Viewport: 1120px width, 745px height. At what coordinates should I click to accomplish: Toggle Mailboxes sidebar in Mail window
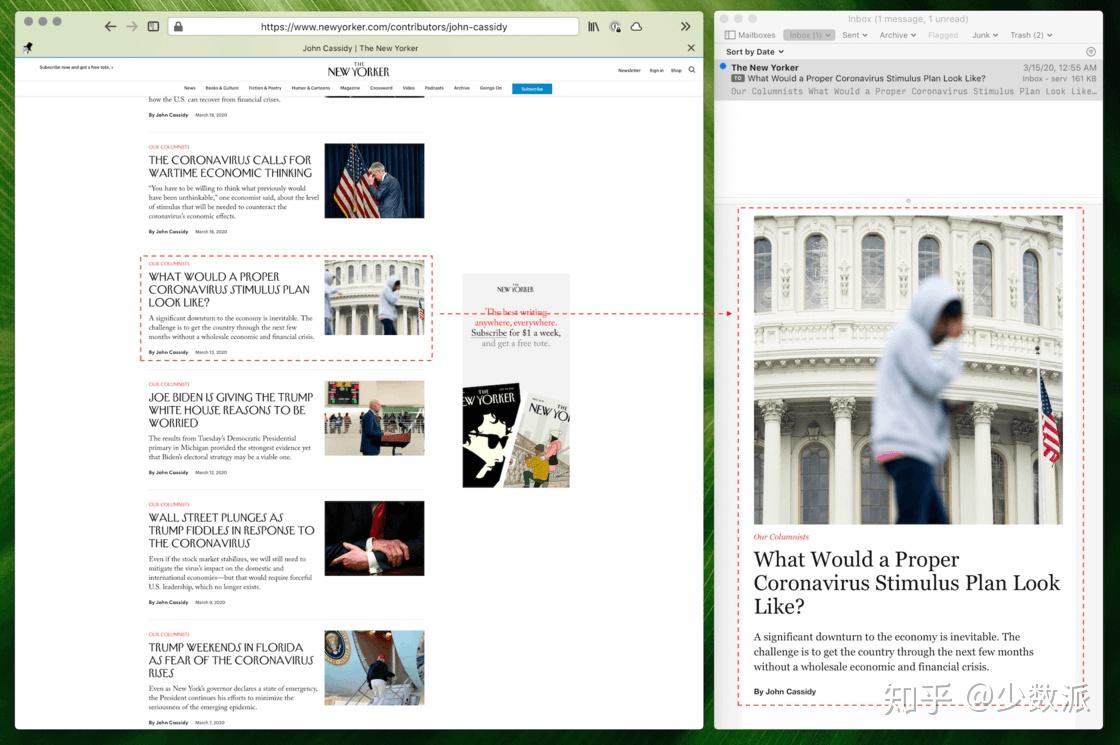point(749,35)
